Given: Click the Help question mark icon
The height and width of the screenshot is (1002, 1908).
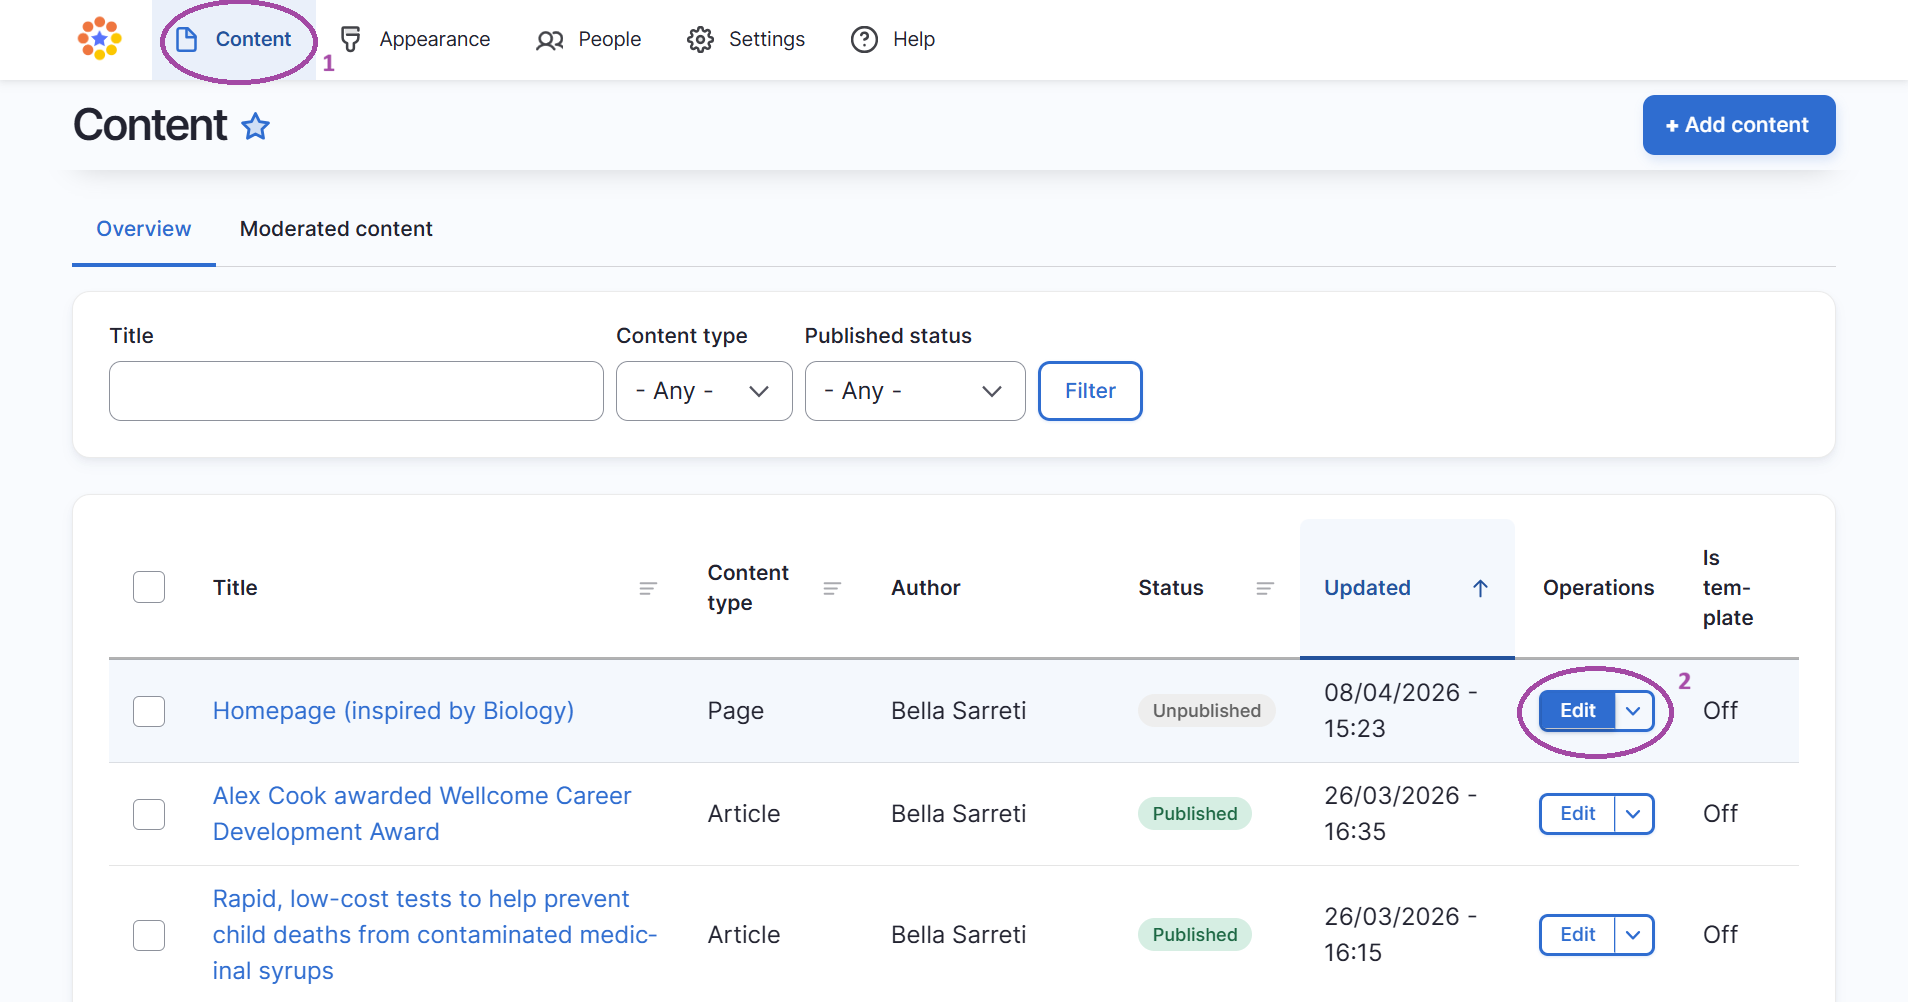Looking at the screenshot, I should pos(863,39).
